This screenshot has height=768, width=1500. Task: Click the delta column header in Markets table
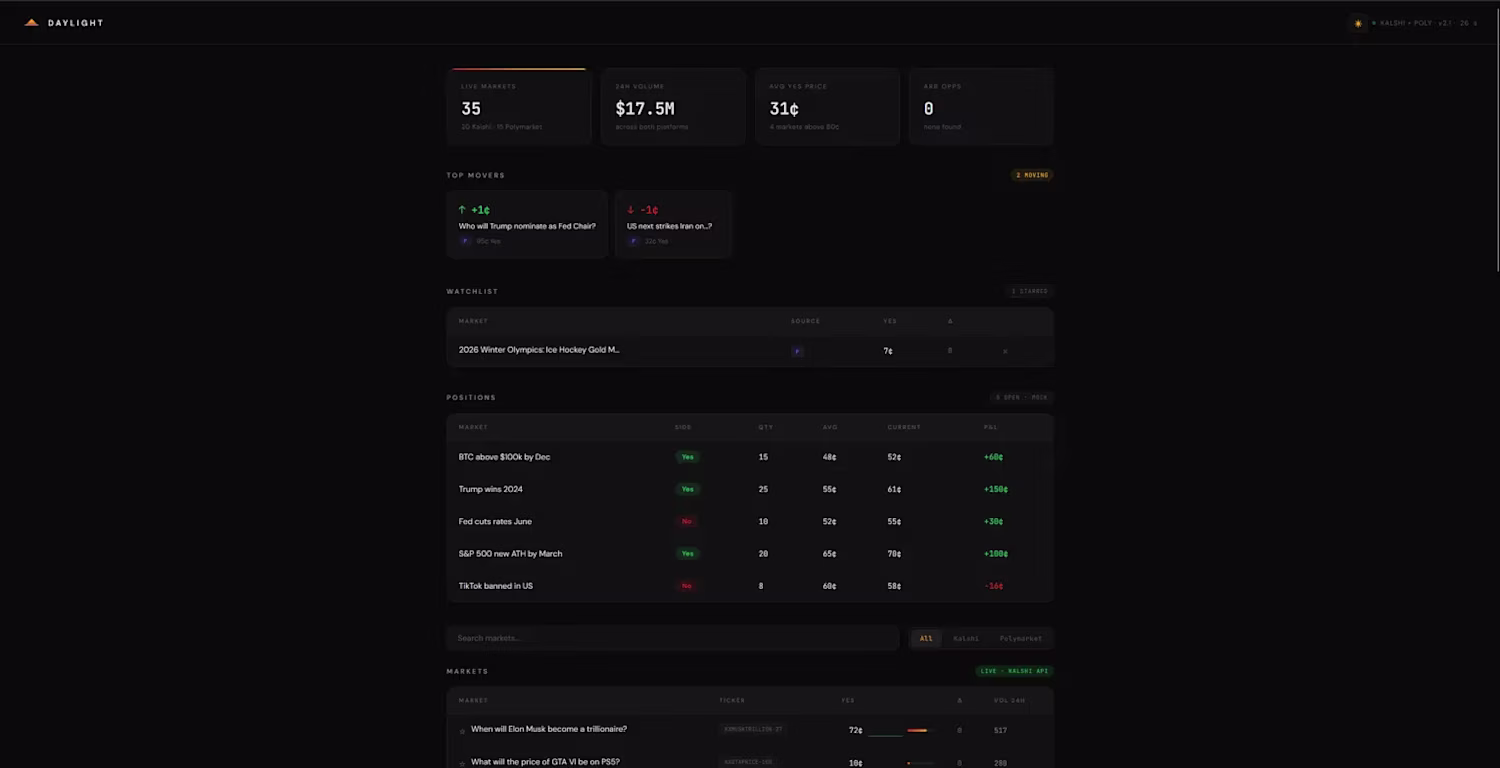959,700
